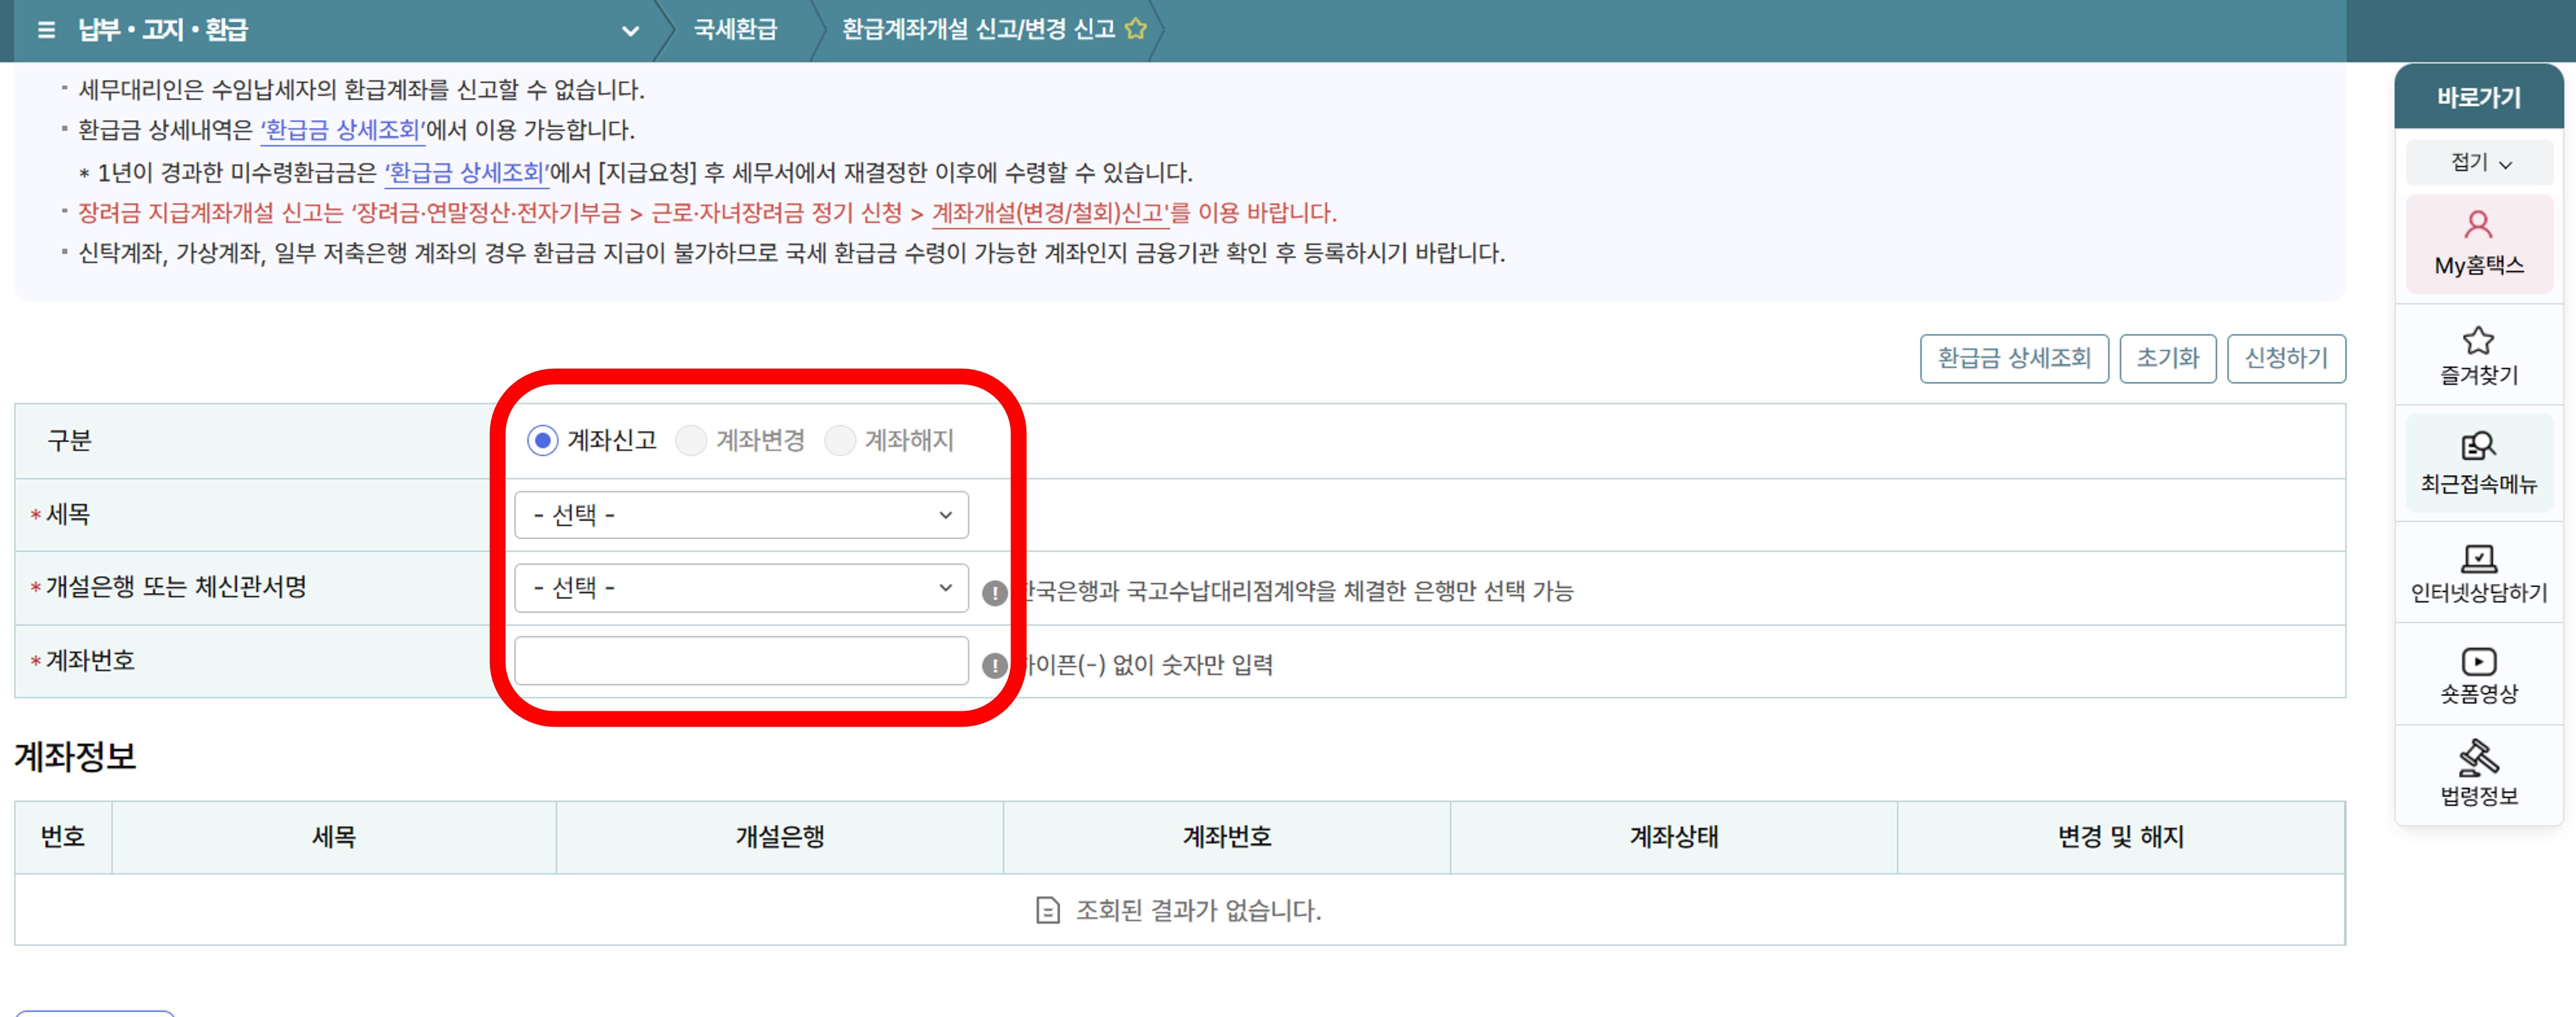This screenshot has width=2576, height=1017.
Task: Click the 신청하기 button
Action: coord(2287,358)
